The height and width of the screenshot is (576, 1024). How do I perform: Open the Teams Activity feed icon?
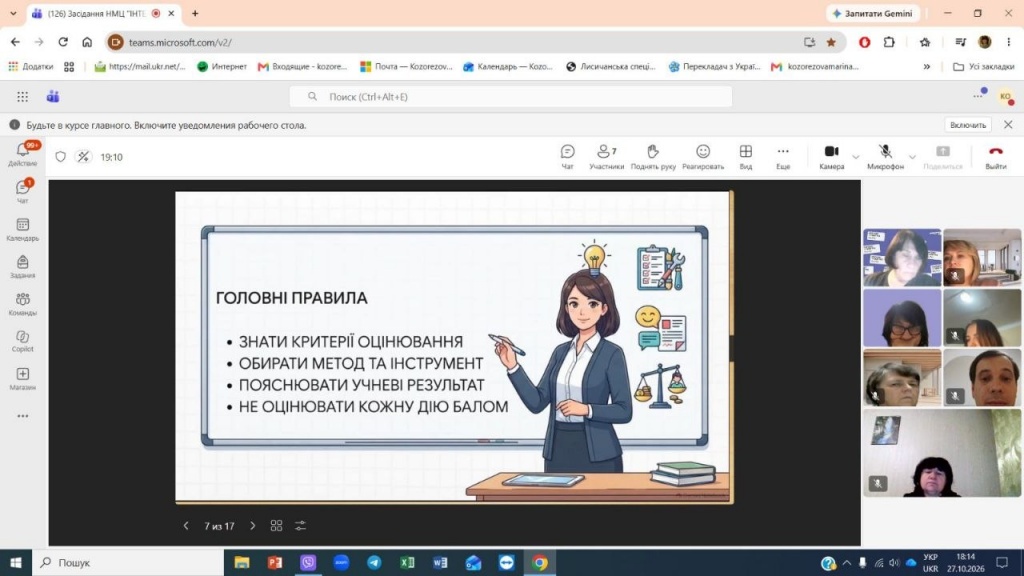pos(23,154)
